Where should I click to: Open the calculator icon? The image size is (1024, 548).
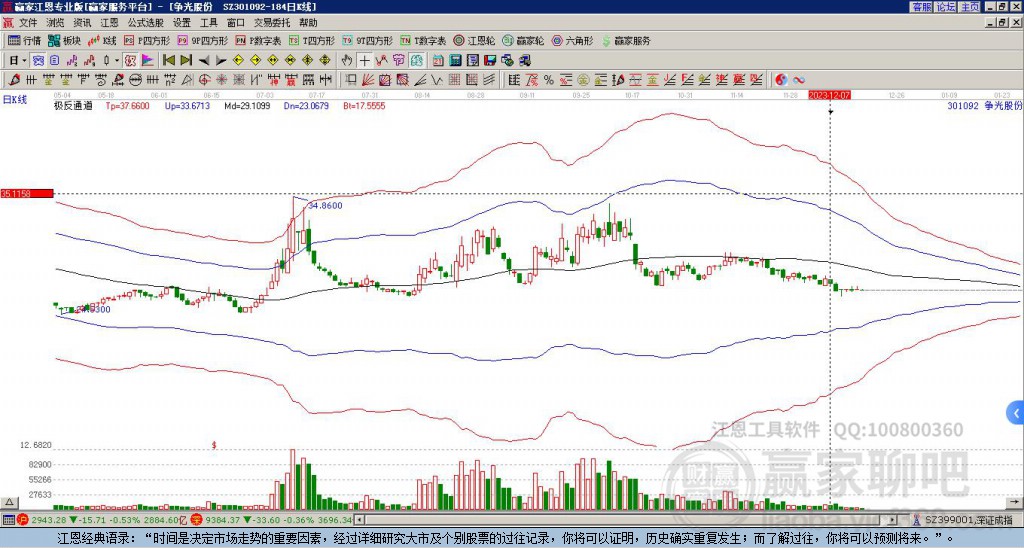(455, 61)
